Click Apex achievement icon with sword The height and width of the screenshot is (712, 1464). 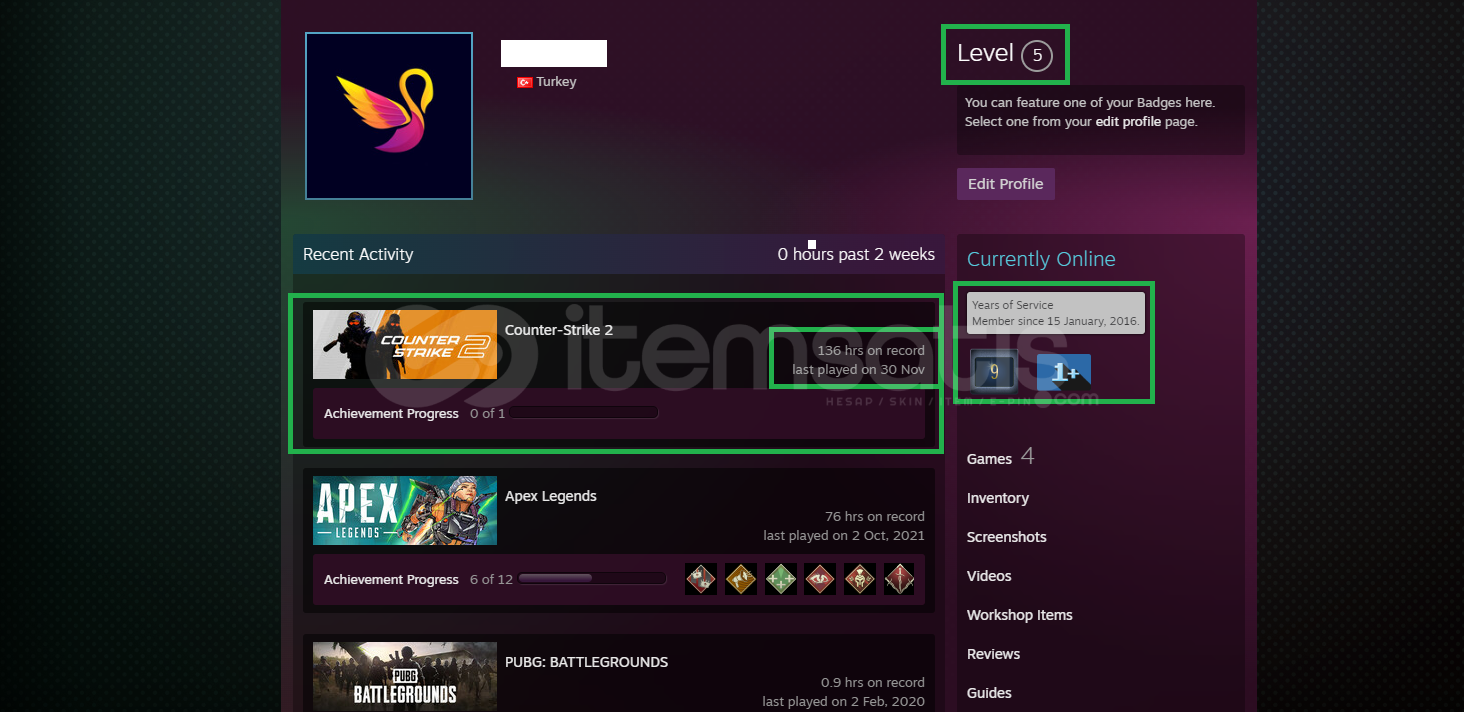898,579
